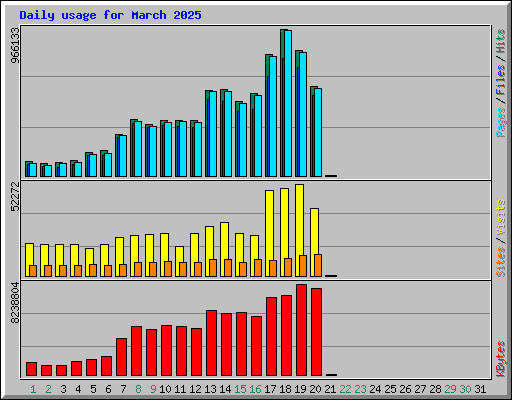Image resolution: width=512 pixels, height=400 pixels.
Task: Click the yellow visits bar for day 19
Action: coord(299,220)
